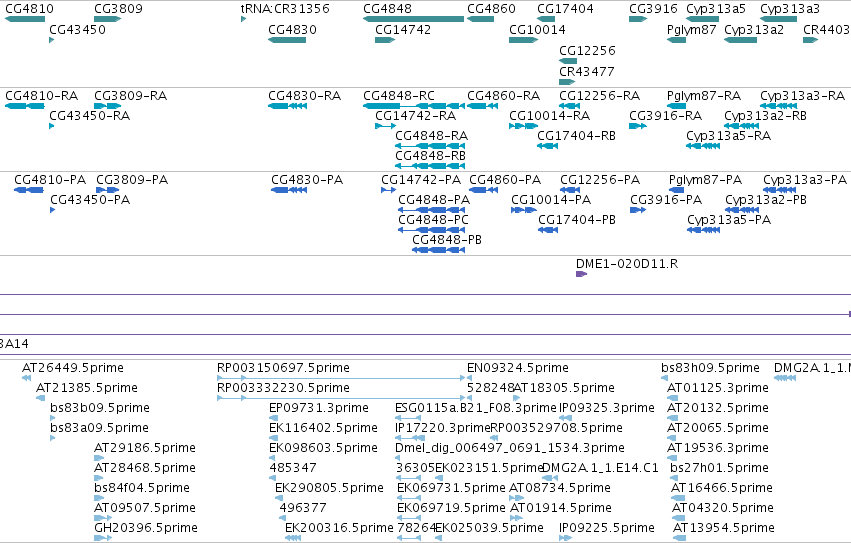The height and width of the screenshot is (543, 851).
Task: Select the CG3916 gene label
Action: [653, 9]
